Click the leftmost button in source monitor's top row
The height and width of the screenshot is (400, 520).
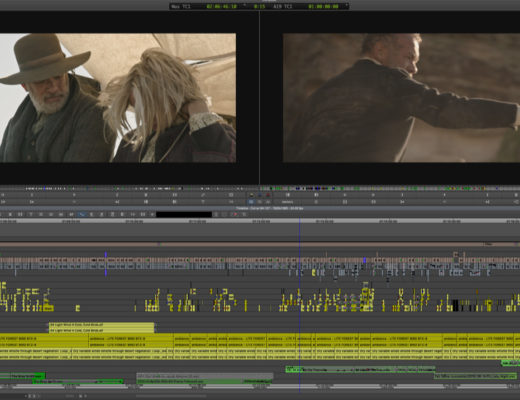coord(3,195)
